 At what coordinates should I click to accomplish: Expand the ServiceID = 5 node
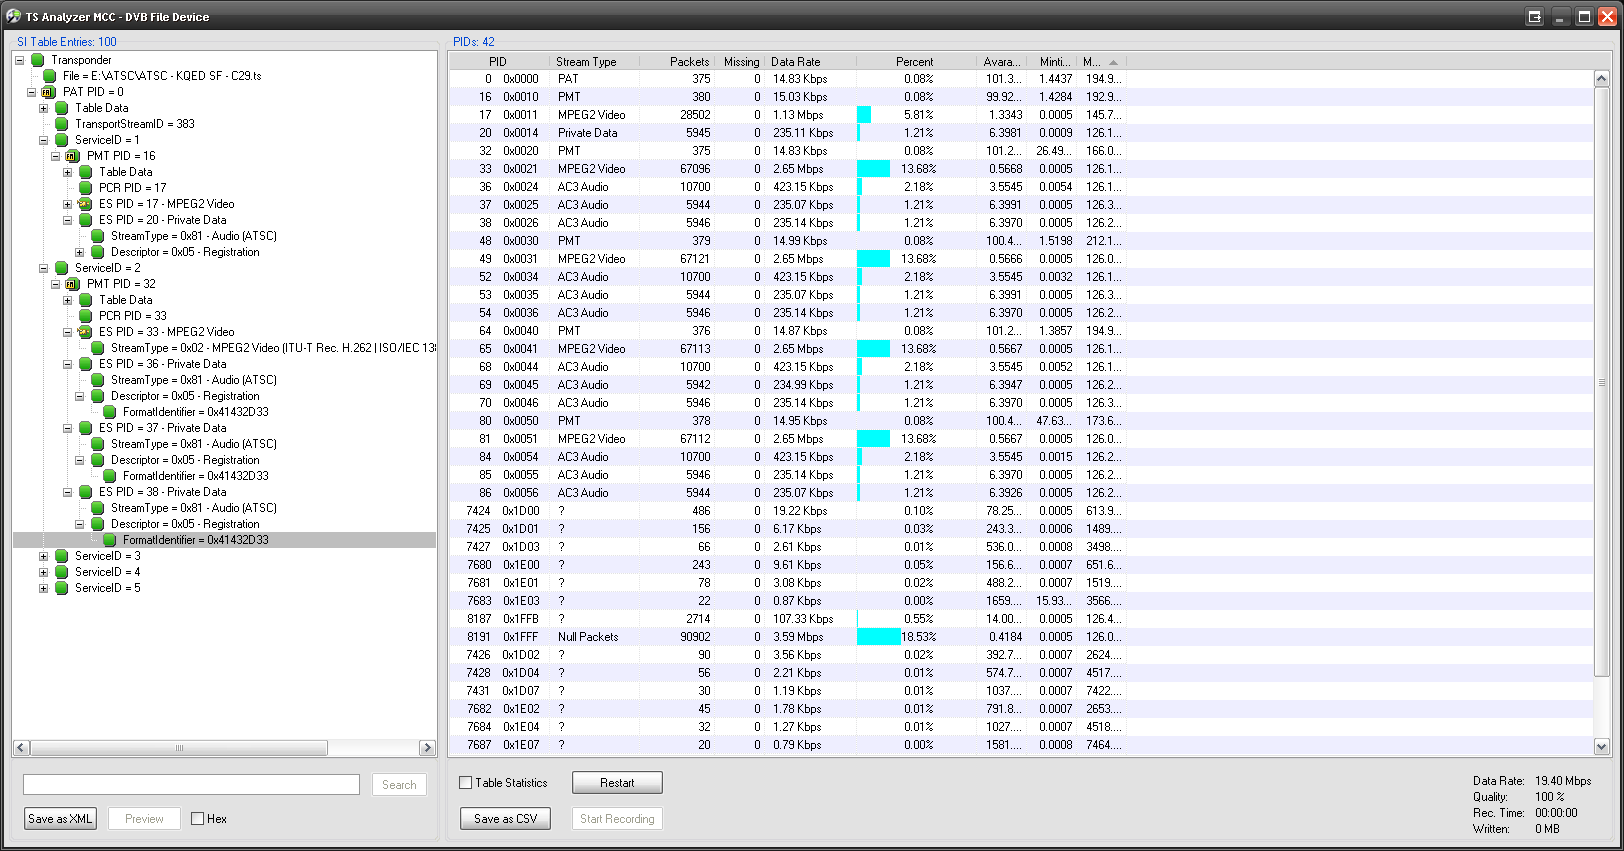(43, 588)
